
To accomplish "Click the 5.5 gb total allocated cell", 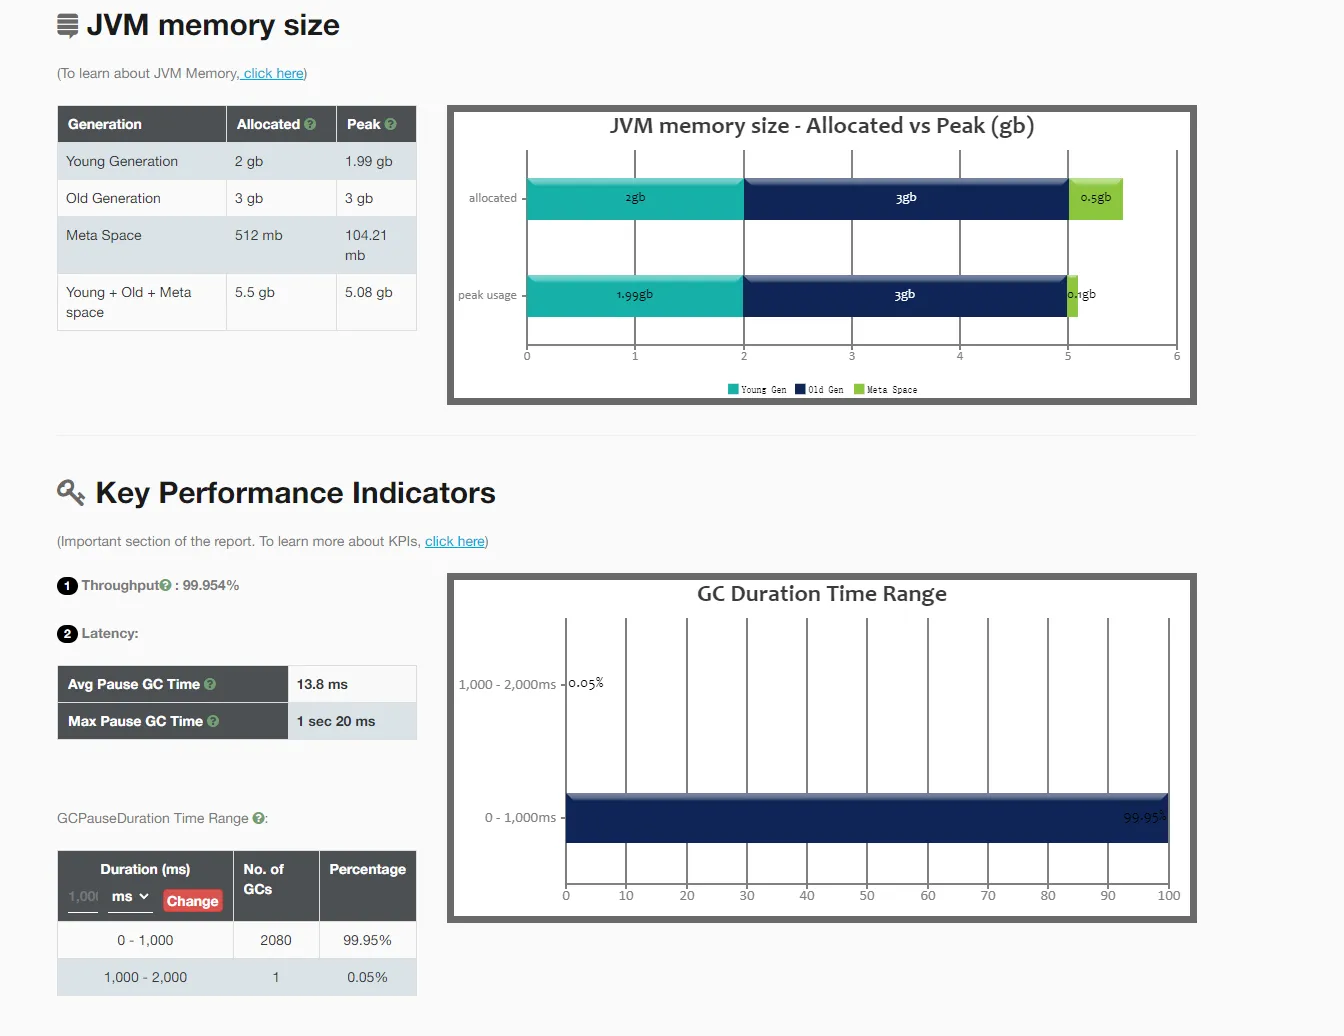I will 281,302.
